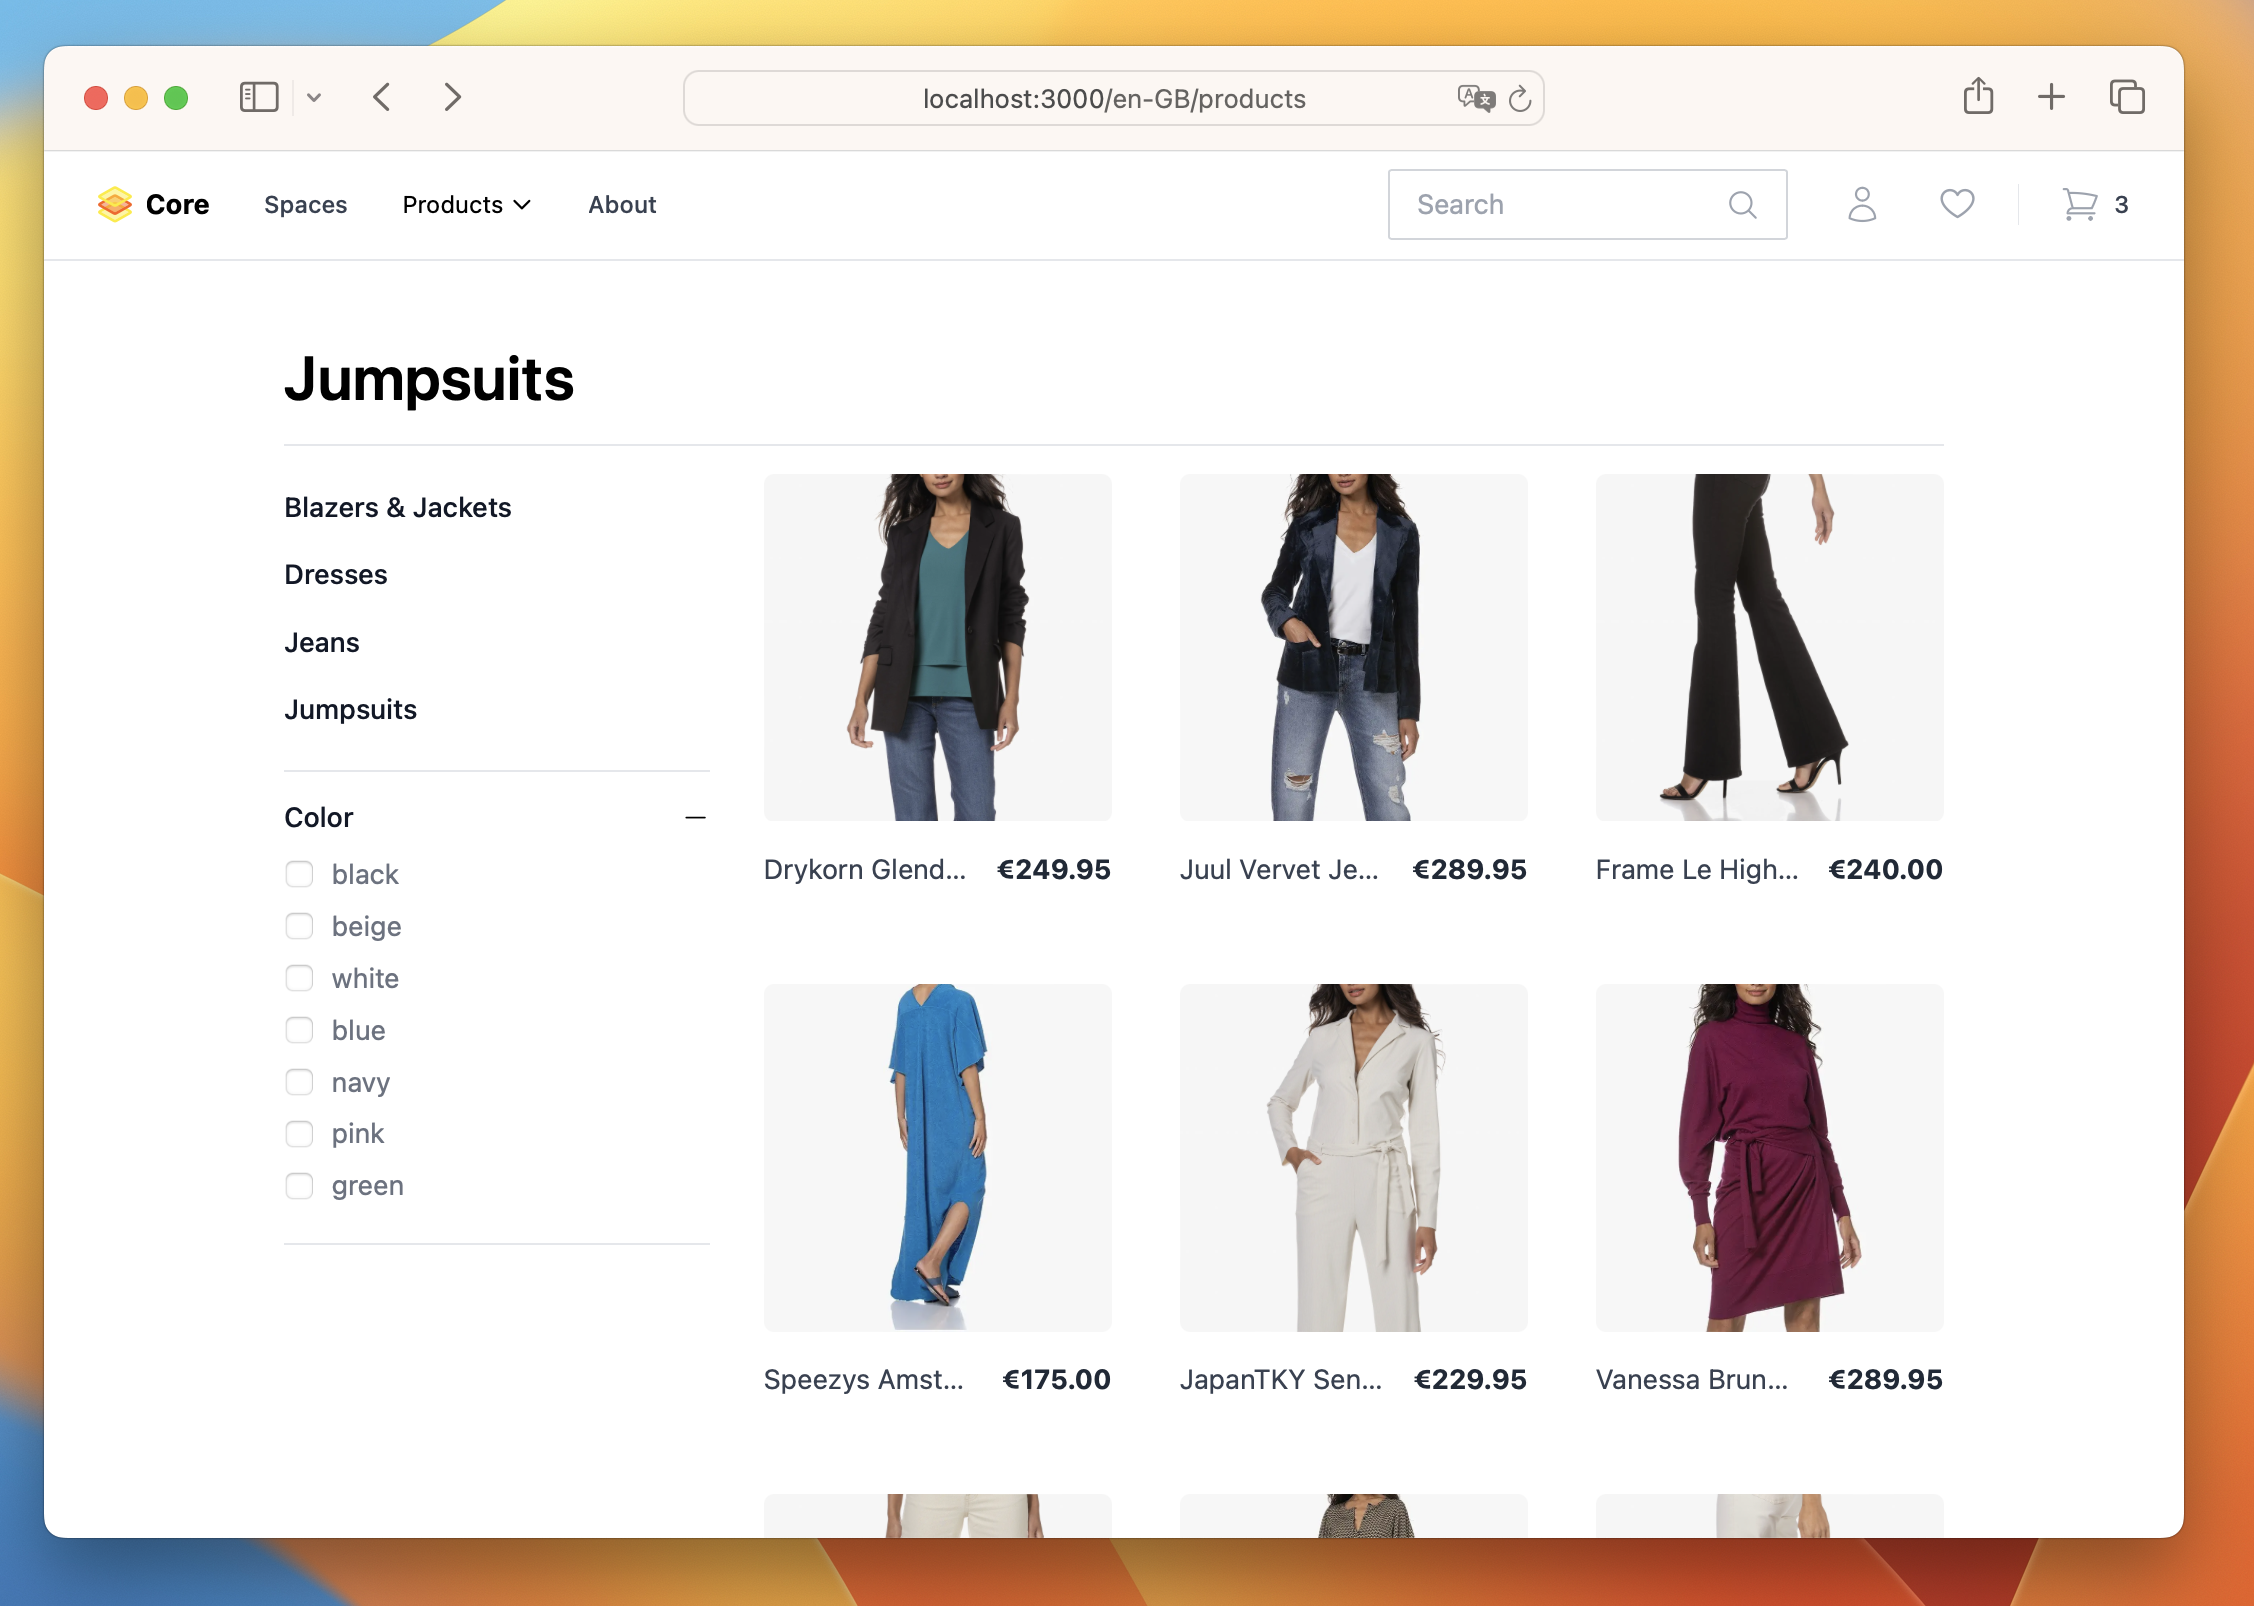The width and height of the screenshot is (2254, 1606).
Task: Reload the page in Safari
Action: tap(1520, 99)
